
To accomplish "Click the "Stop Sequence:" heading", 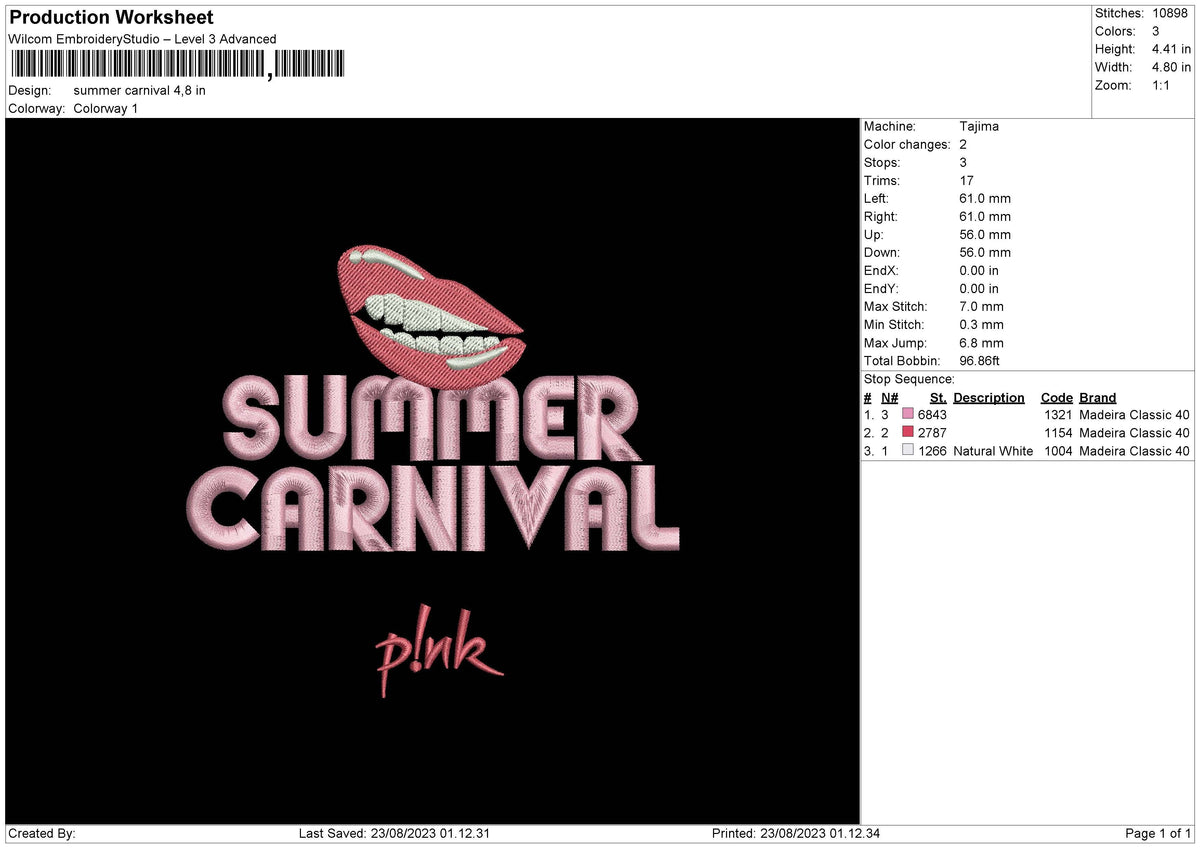I will pos(909,379).
